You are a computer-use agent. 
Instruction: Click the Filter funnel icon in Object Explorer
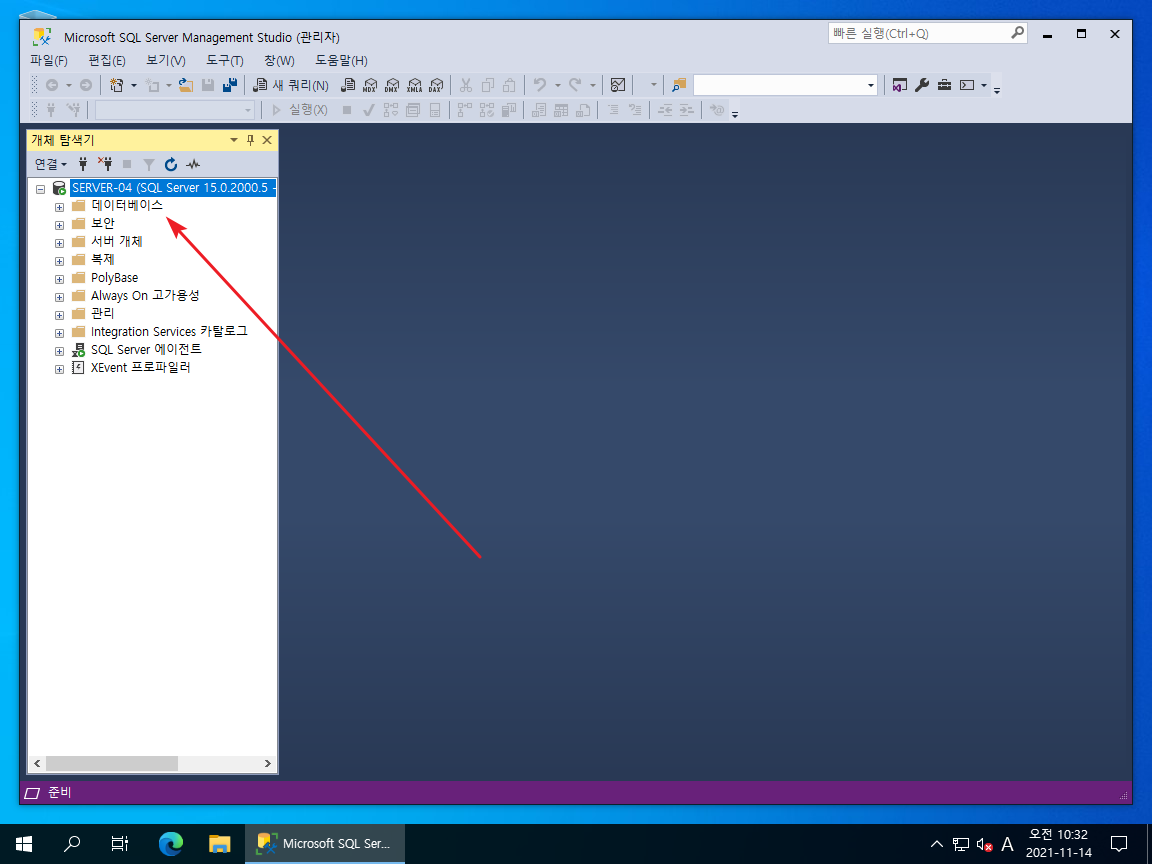click(x=148, y=165)
